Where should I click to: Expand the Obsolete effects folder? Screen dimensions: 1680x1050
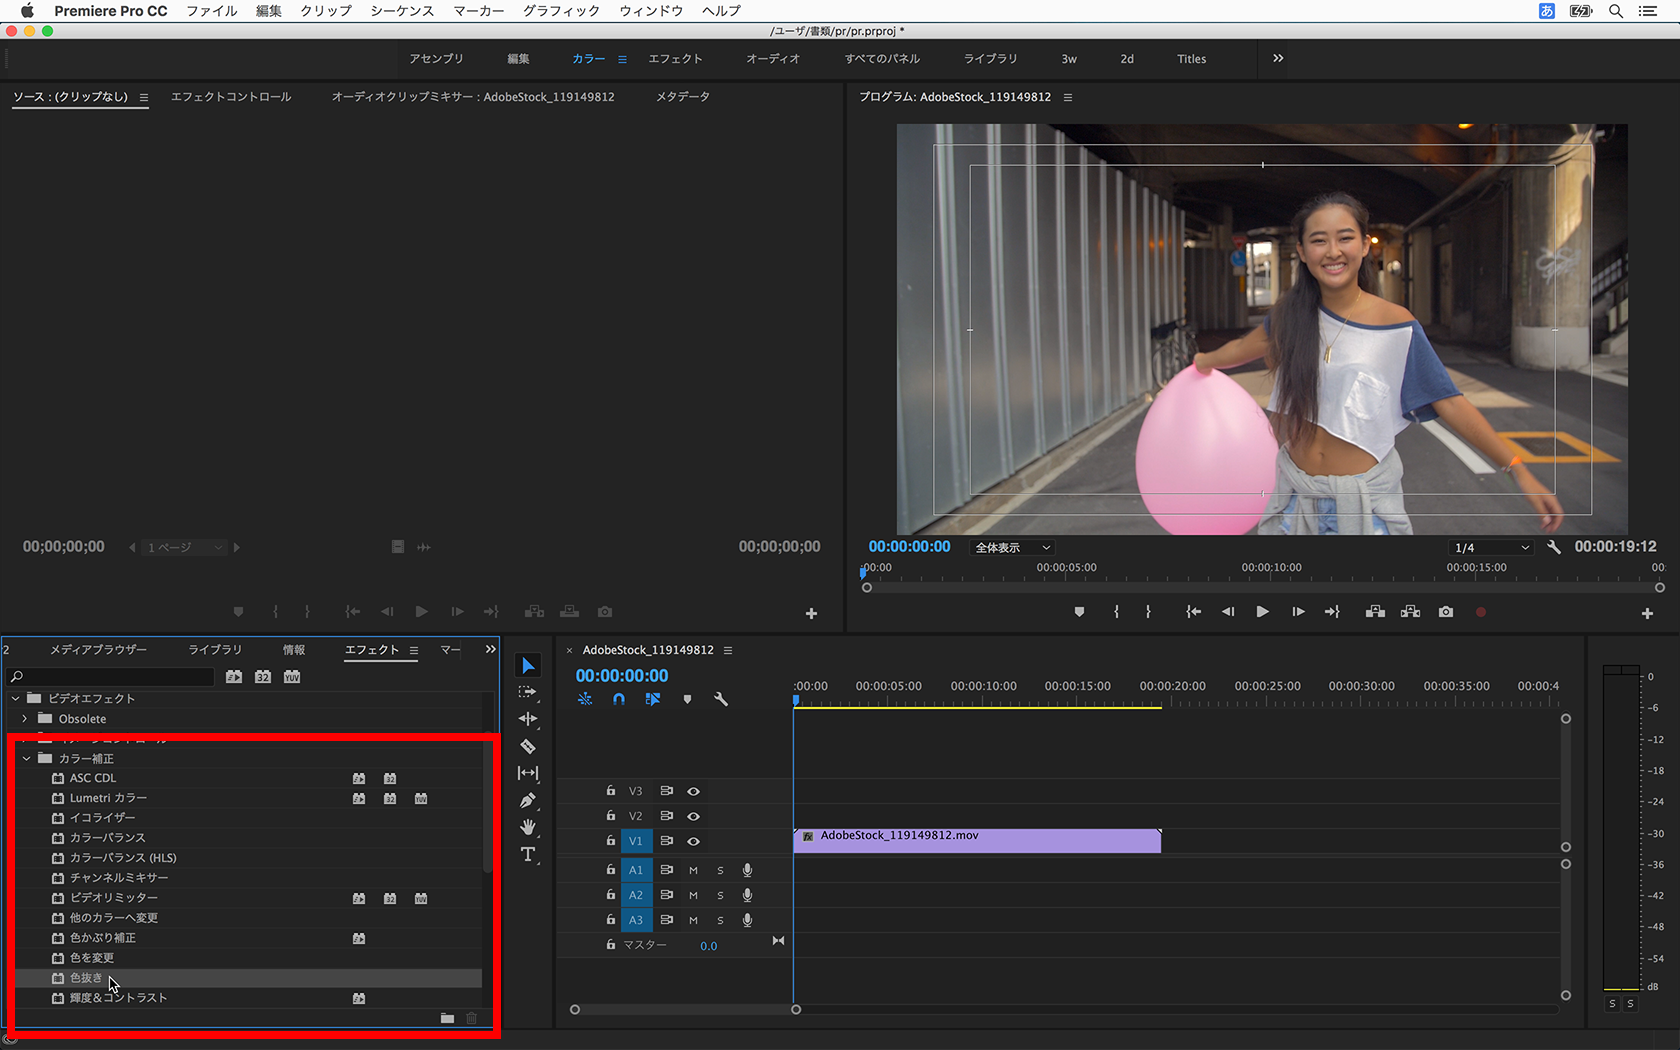click(25, 719)
